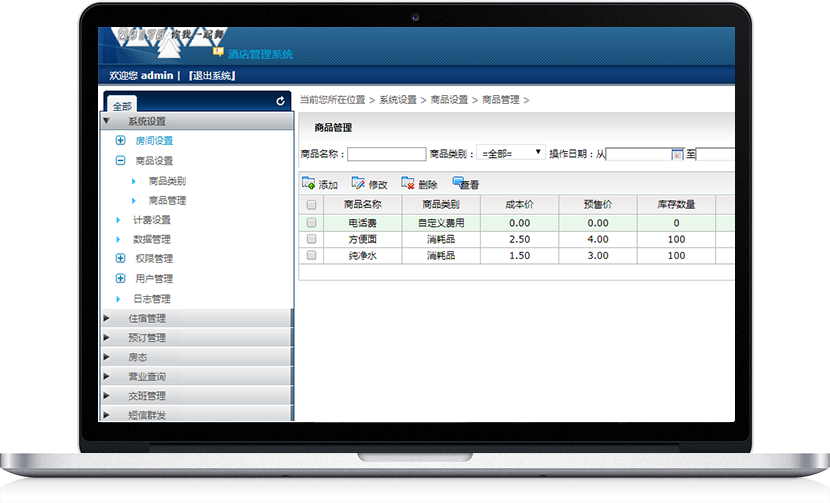
Task: Expand the 住宿管理 sidebar section
Action: coord(146,318)
